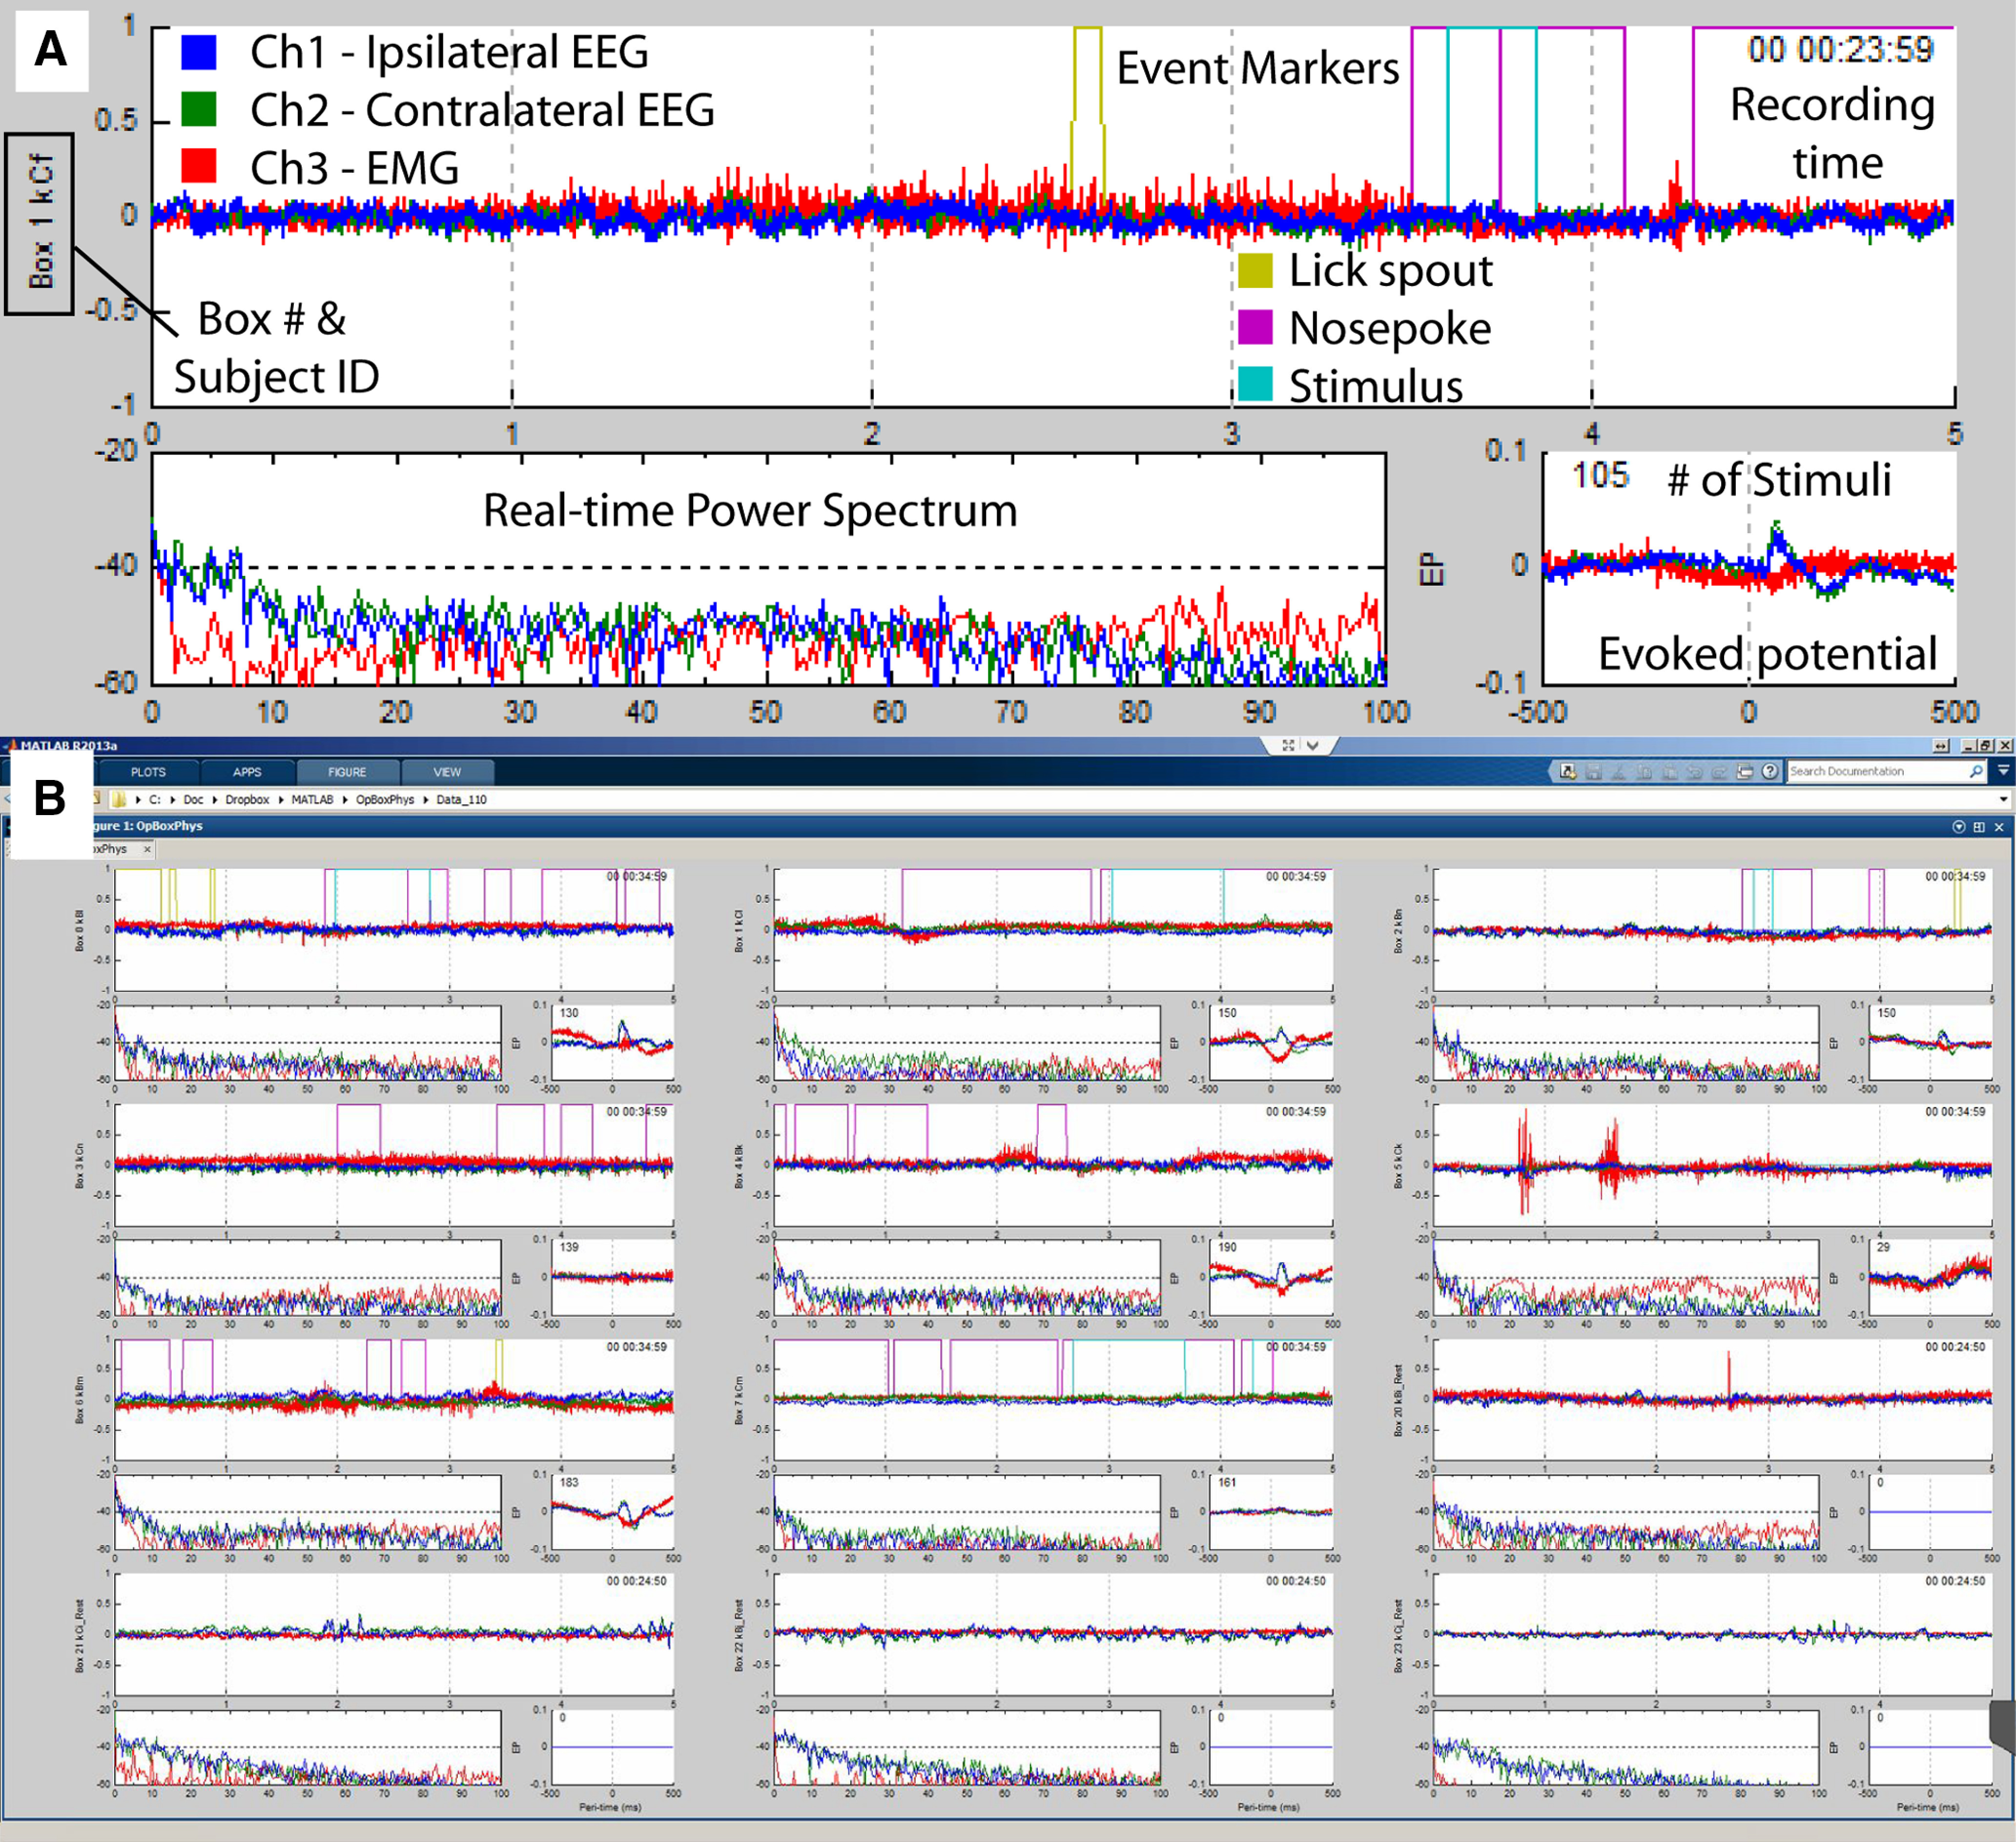Click the yellow Lick spout legend swatch
This screenshot has width=2016, height=1842.
[1255, 270]
